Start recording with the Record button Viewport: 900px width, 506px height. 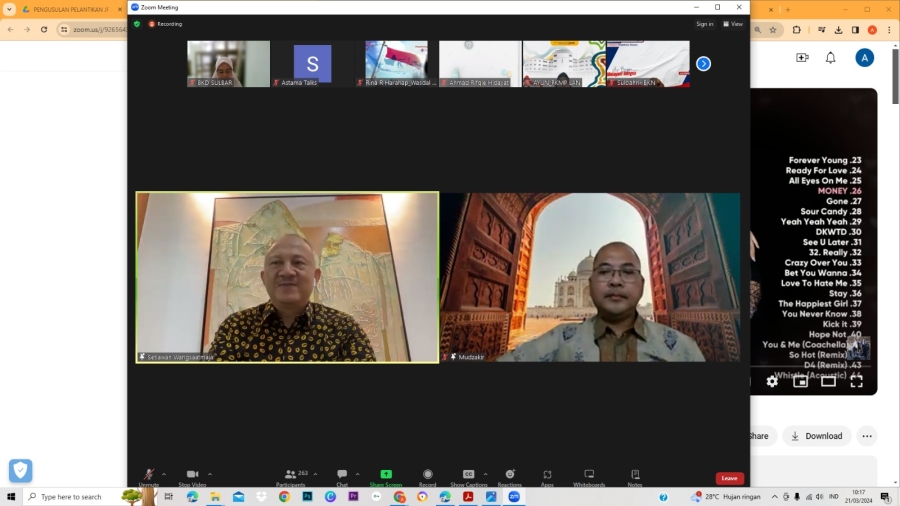pos(428,476)
